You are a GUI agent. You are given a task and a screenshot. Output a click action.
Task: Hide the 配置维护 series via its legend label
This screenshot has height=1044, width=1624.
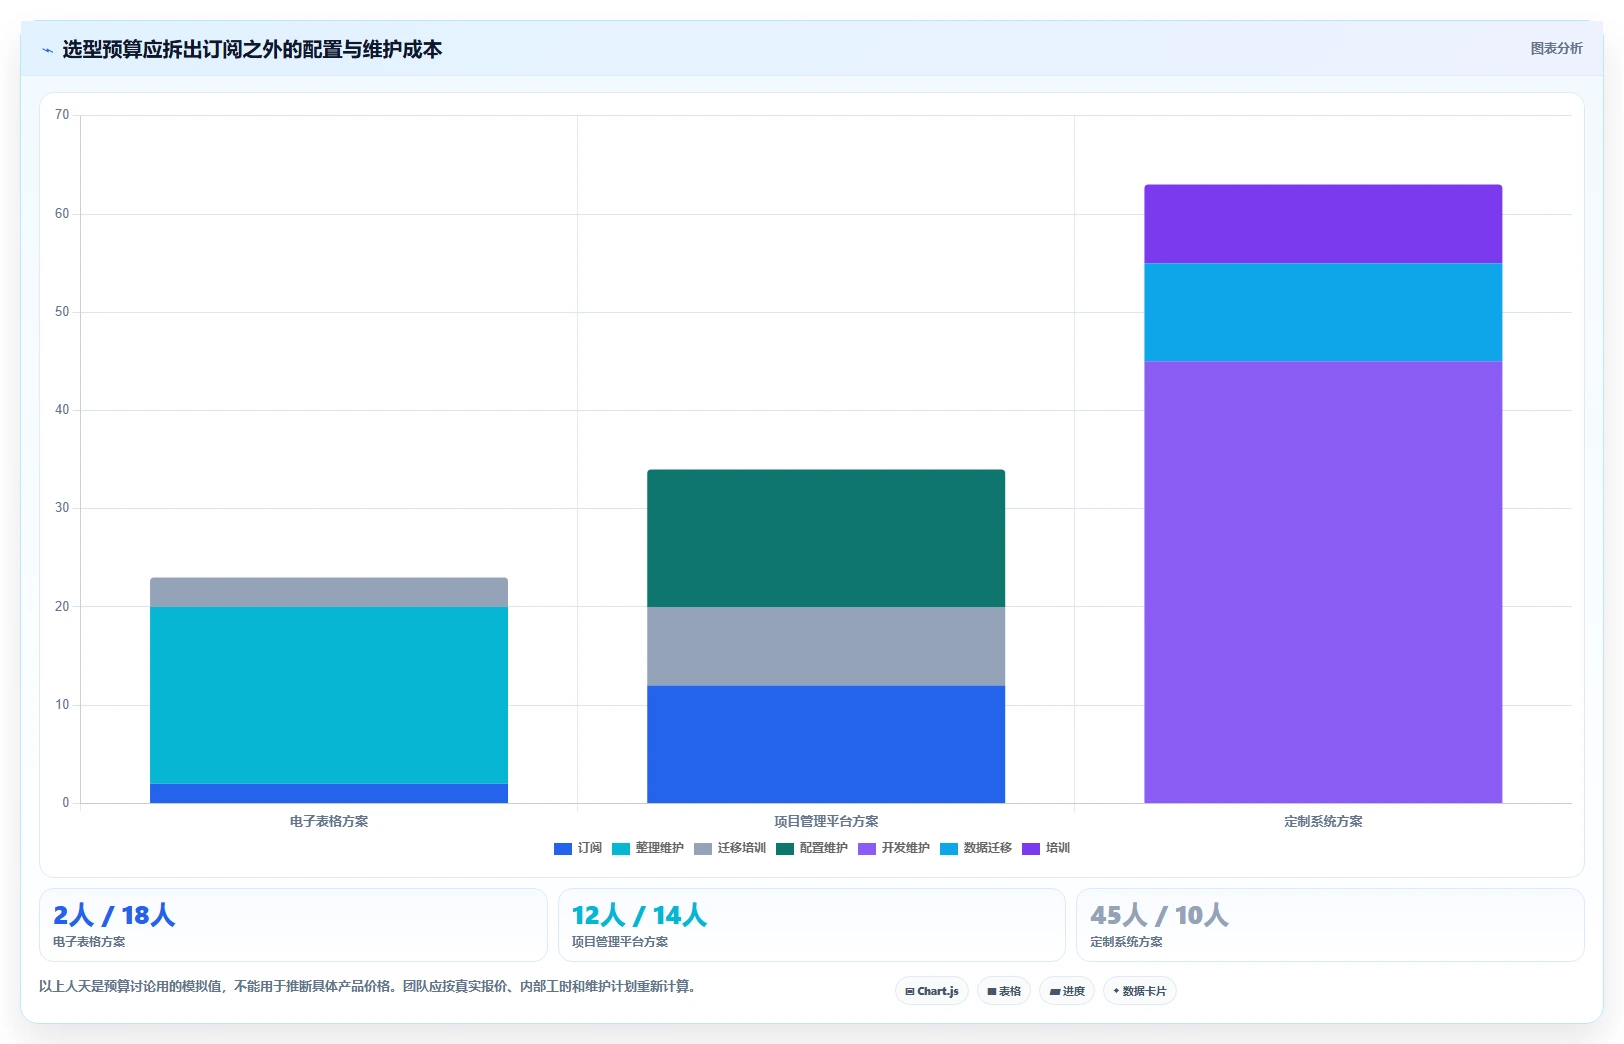click(823, 848)
